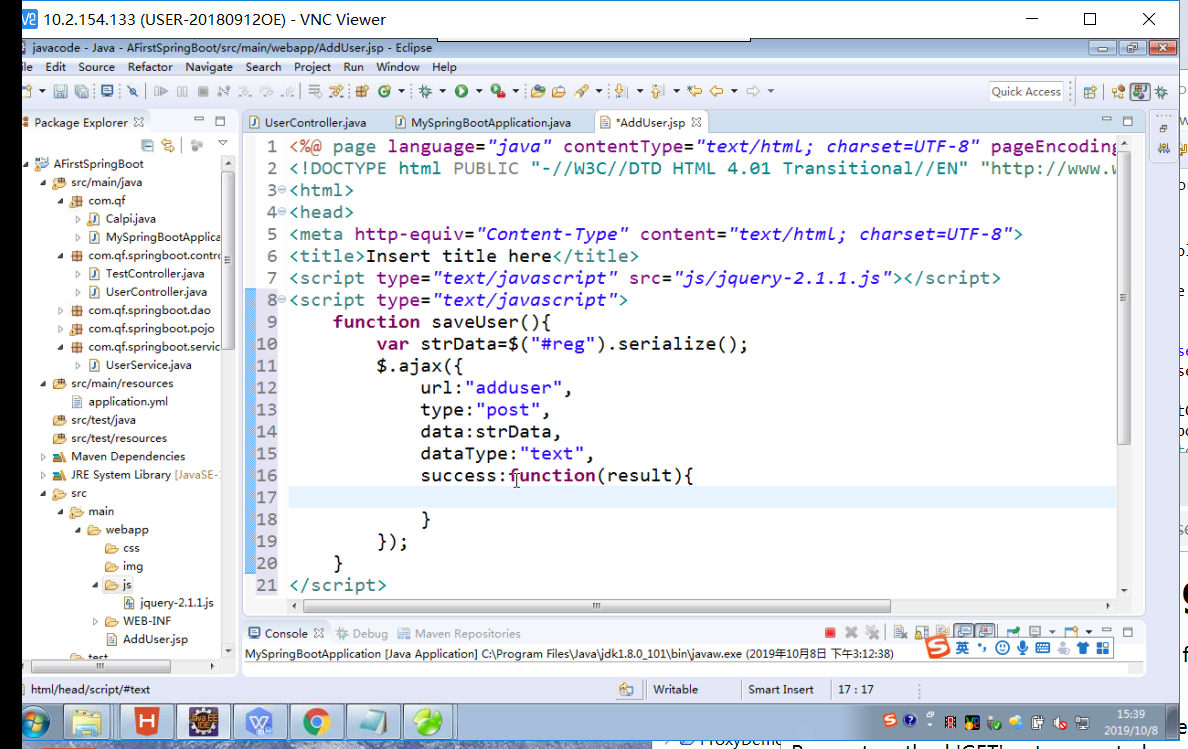The image size is (1188, 749).
Task: Open the Run button dropdown arrow
Action: click(479, 92)
